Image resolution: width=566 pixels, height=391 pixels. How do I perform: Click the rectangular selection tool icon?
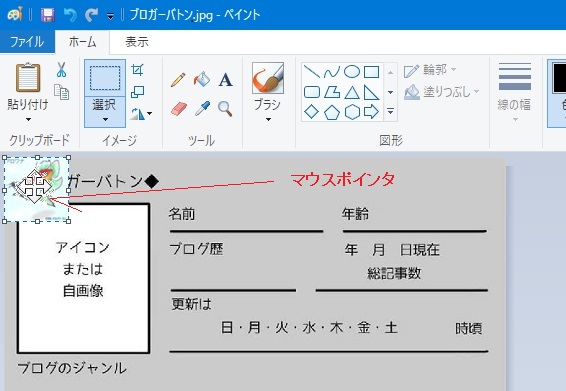click(105, 78)
